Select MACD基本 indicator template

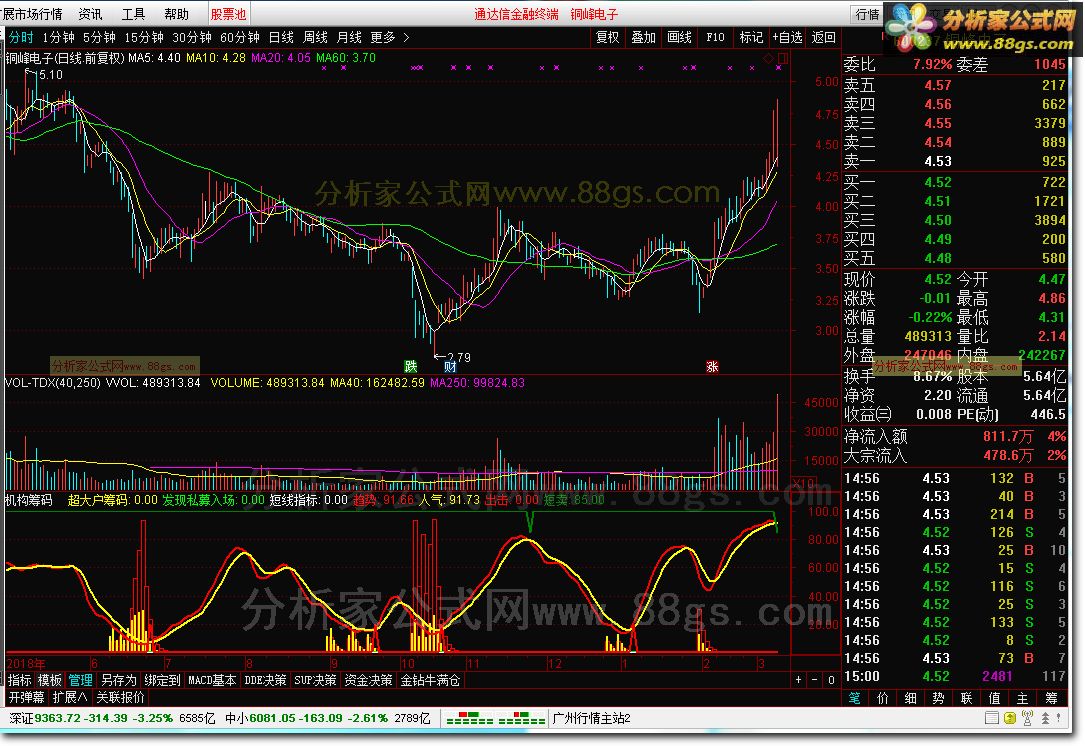click(x=212, y=680)
